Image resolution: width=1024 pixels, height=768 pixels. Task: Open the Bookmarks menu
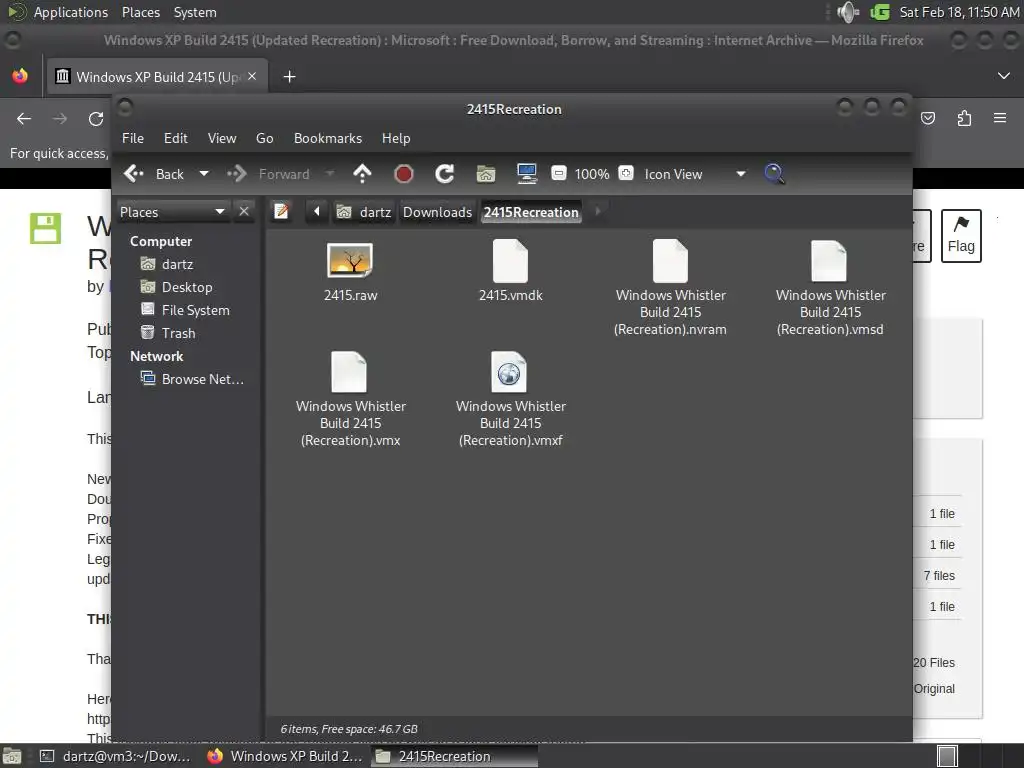click(328, 138)
